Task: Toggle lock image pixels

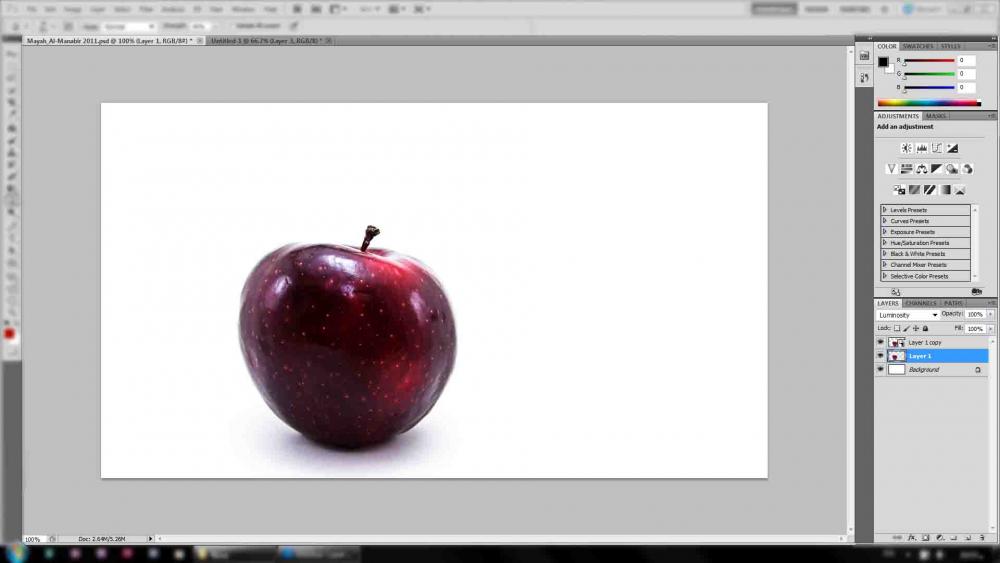Action: 906,328
